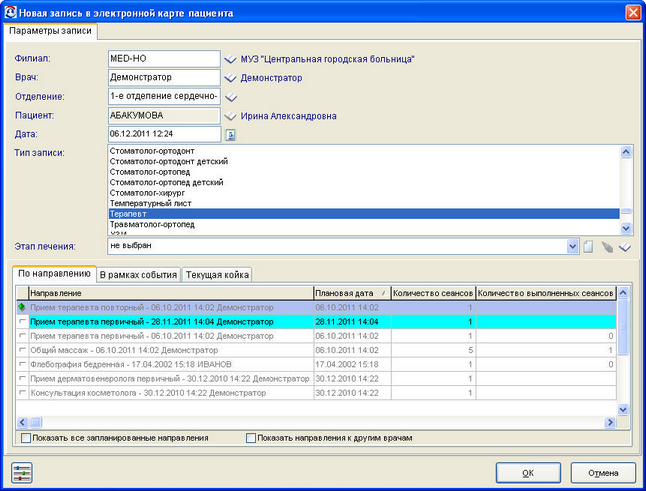Viewport: 646px width, 491px height.
Task: Switch to По направлению tab
Action: (x=54, y=274)
